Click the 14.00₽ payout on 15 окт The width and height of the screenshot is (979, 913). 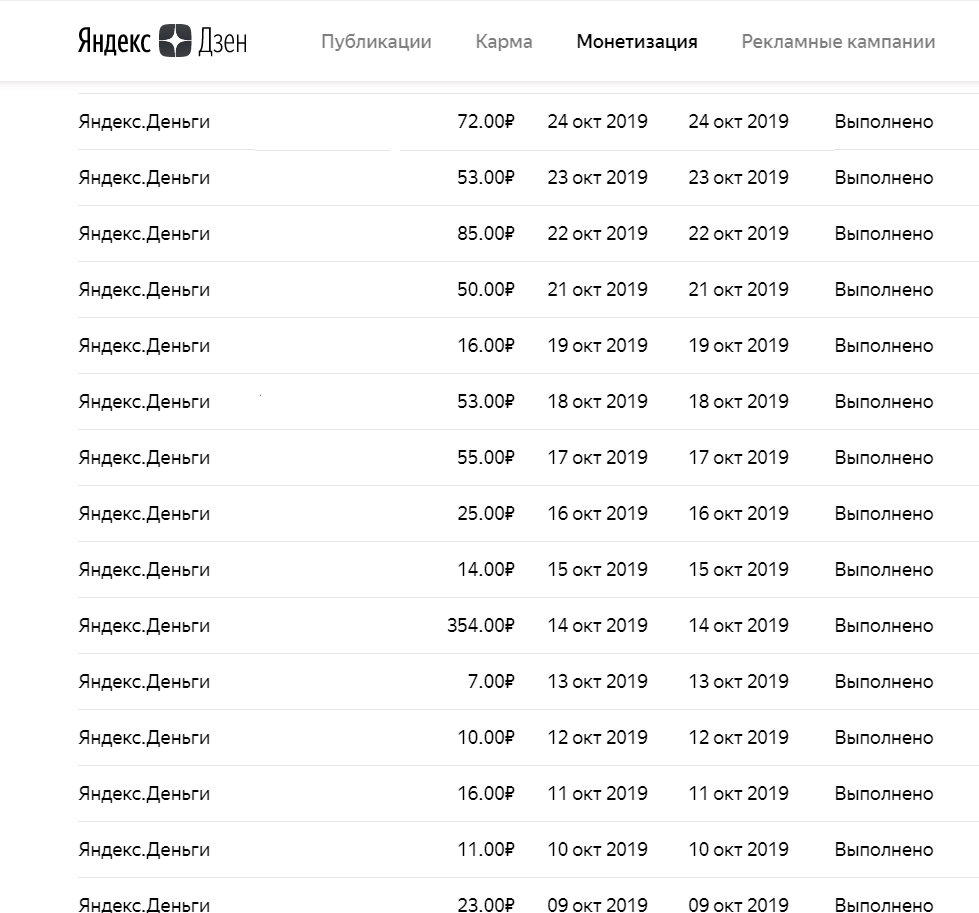[486, 570]
